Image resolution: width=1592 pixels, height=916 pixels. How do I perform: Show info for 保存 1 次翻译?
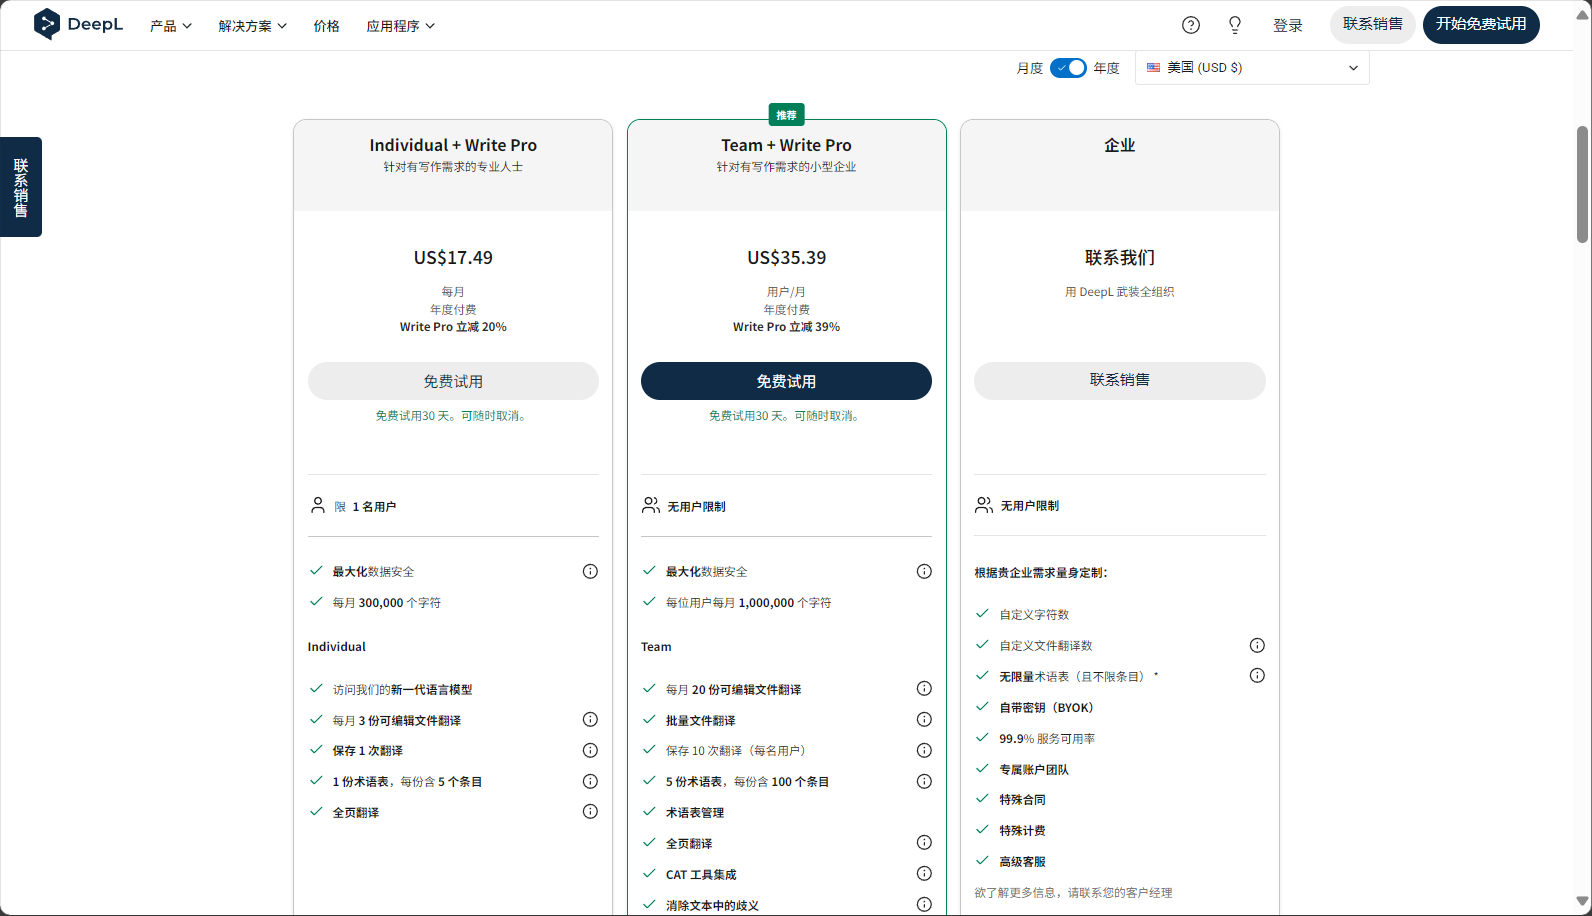pos(590,751)
